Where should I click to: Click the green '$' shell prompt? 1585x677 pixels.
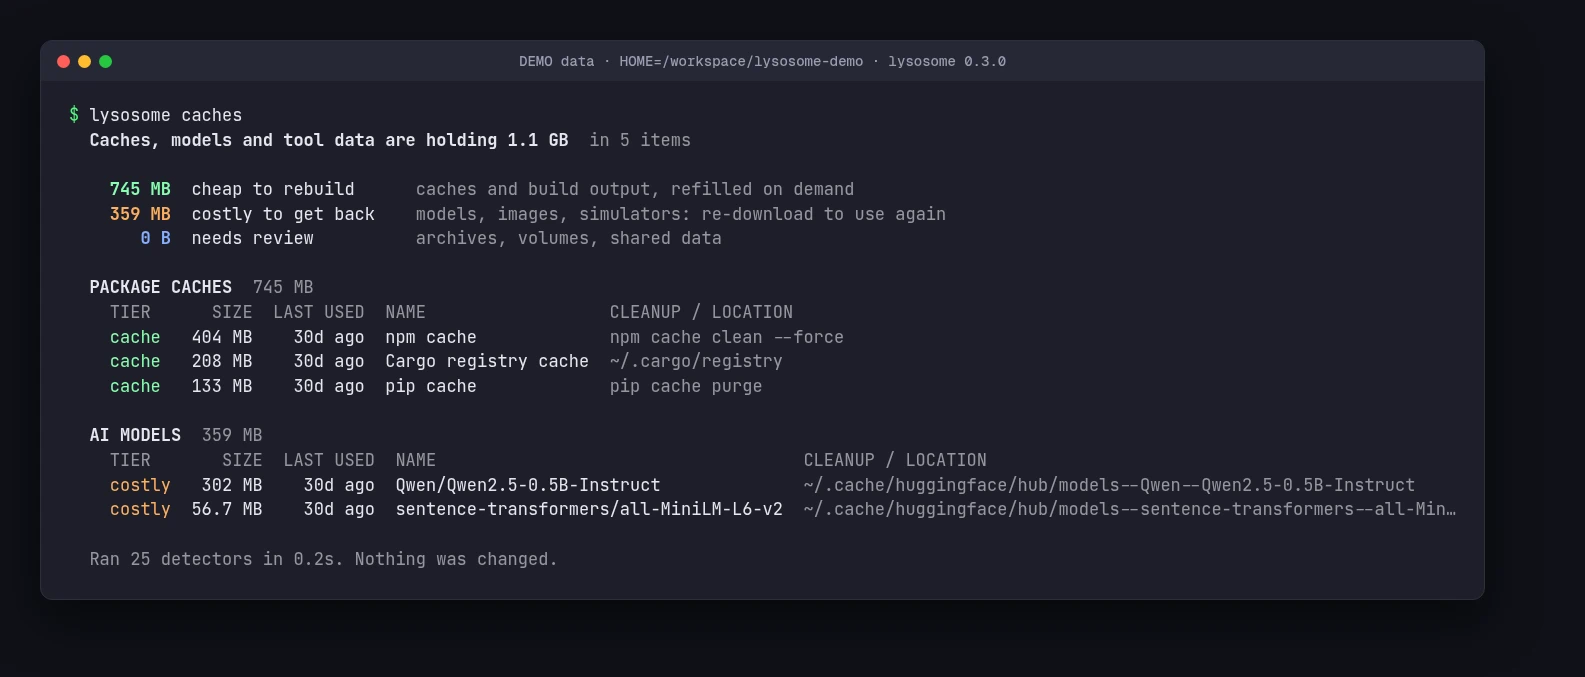point(74,115)
